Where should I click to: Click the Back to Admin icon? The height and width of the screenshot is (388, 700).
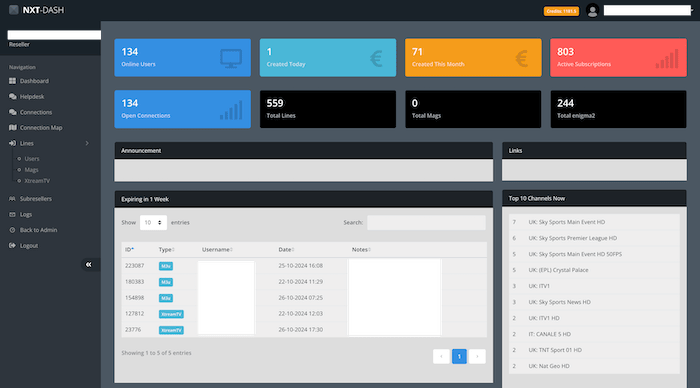click(12, 230)
